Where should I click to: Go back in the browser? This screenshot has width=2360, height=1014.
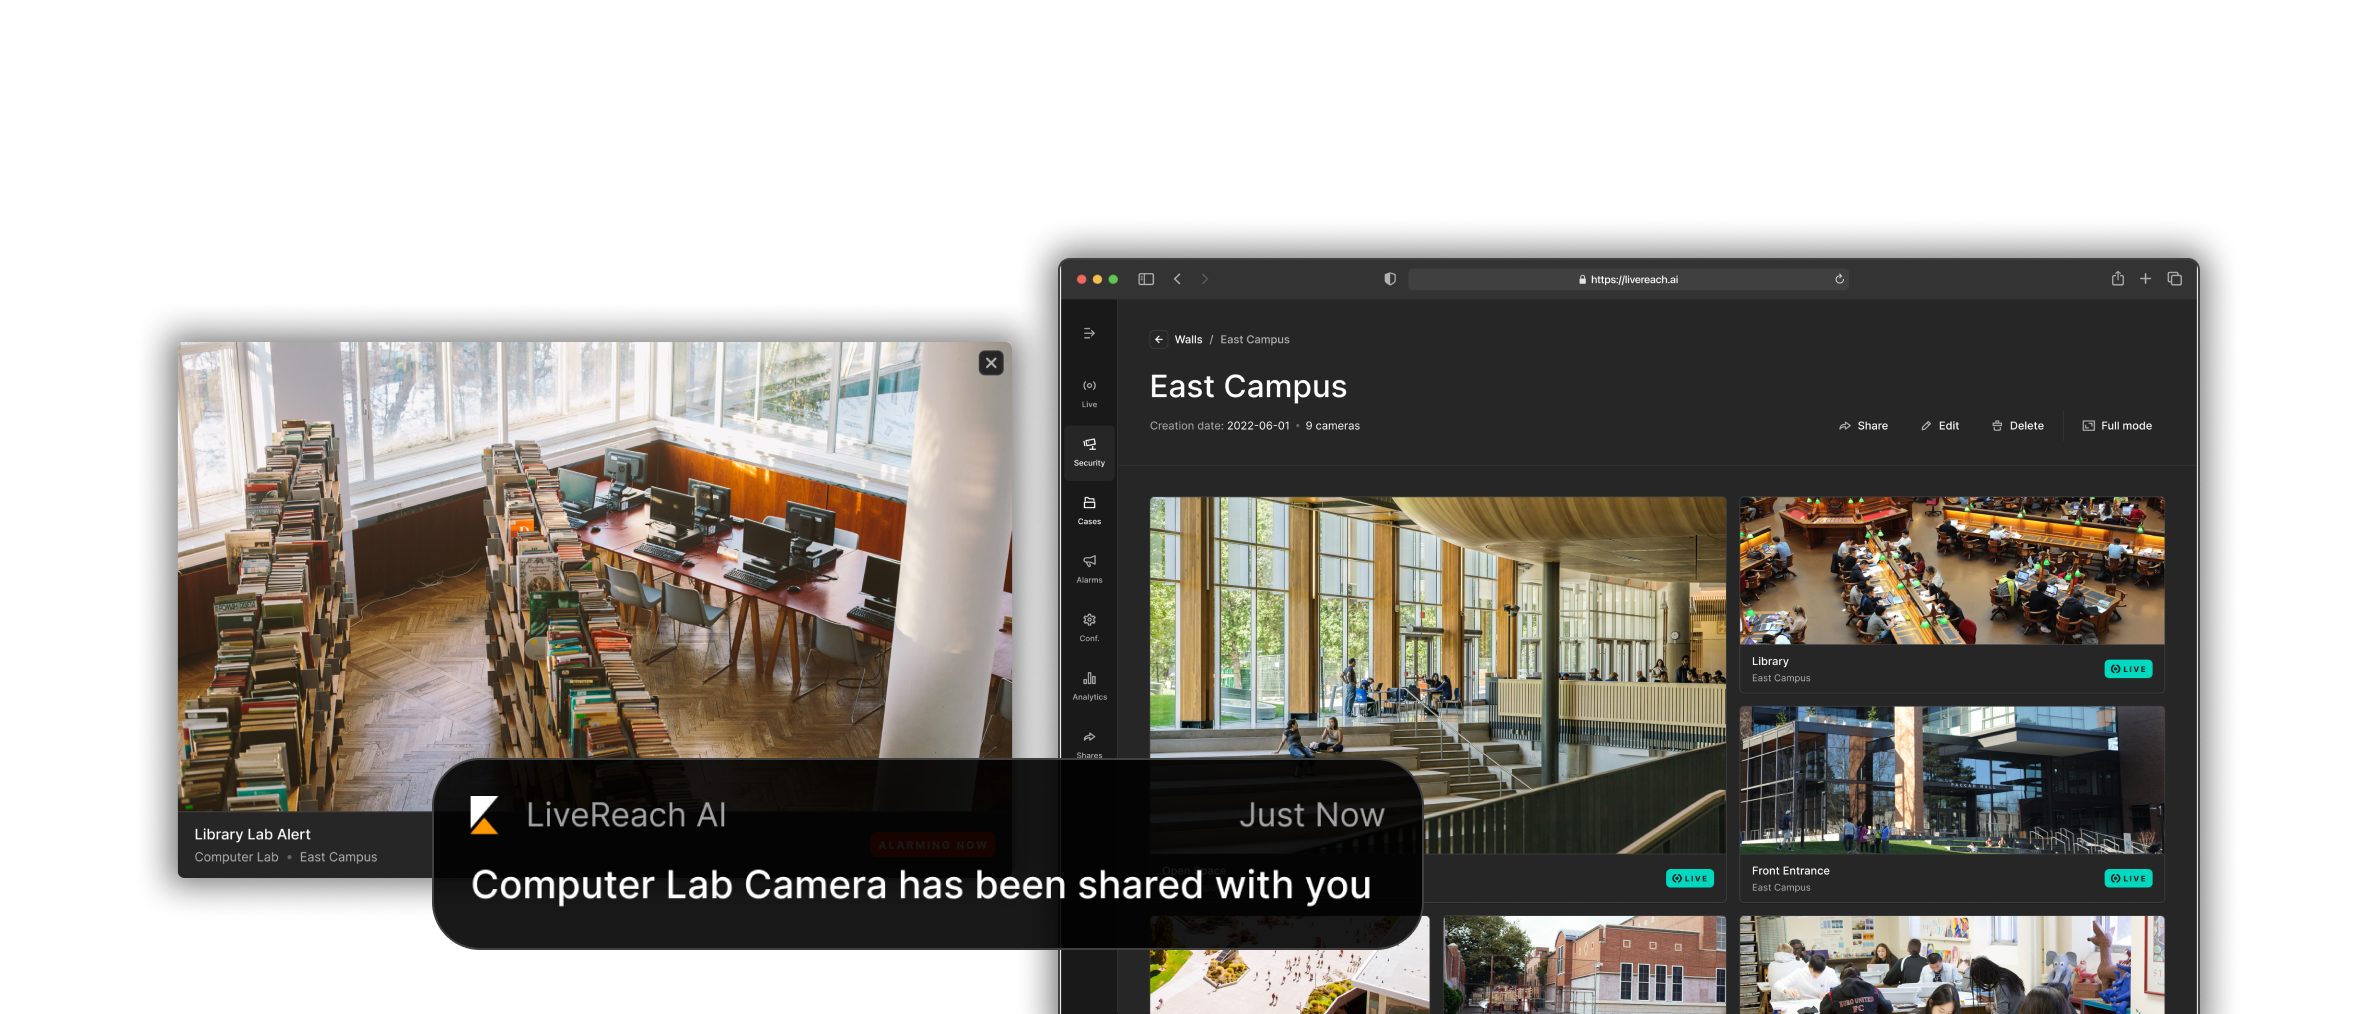coord(1177,279)
